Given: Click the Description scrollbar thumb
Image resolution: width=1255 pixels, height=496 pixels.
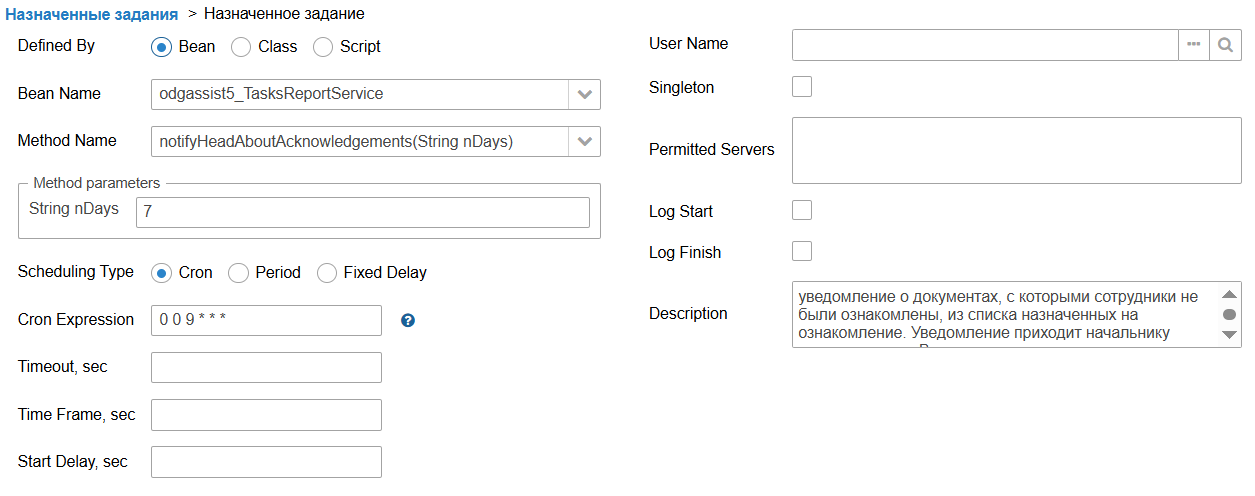Looking at the screenshot, I should coord(1229,314).
